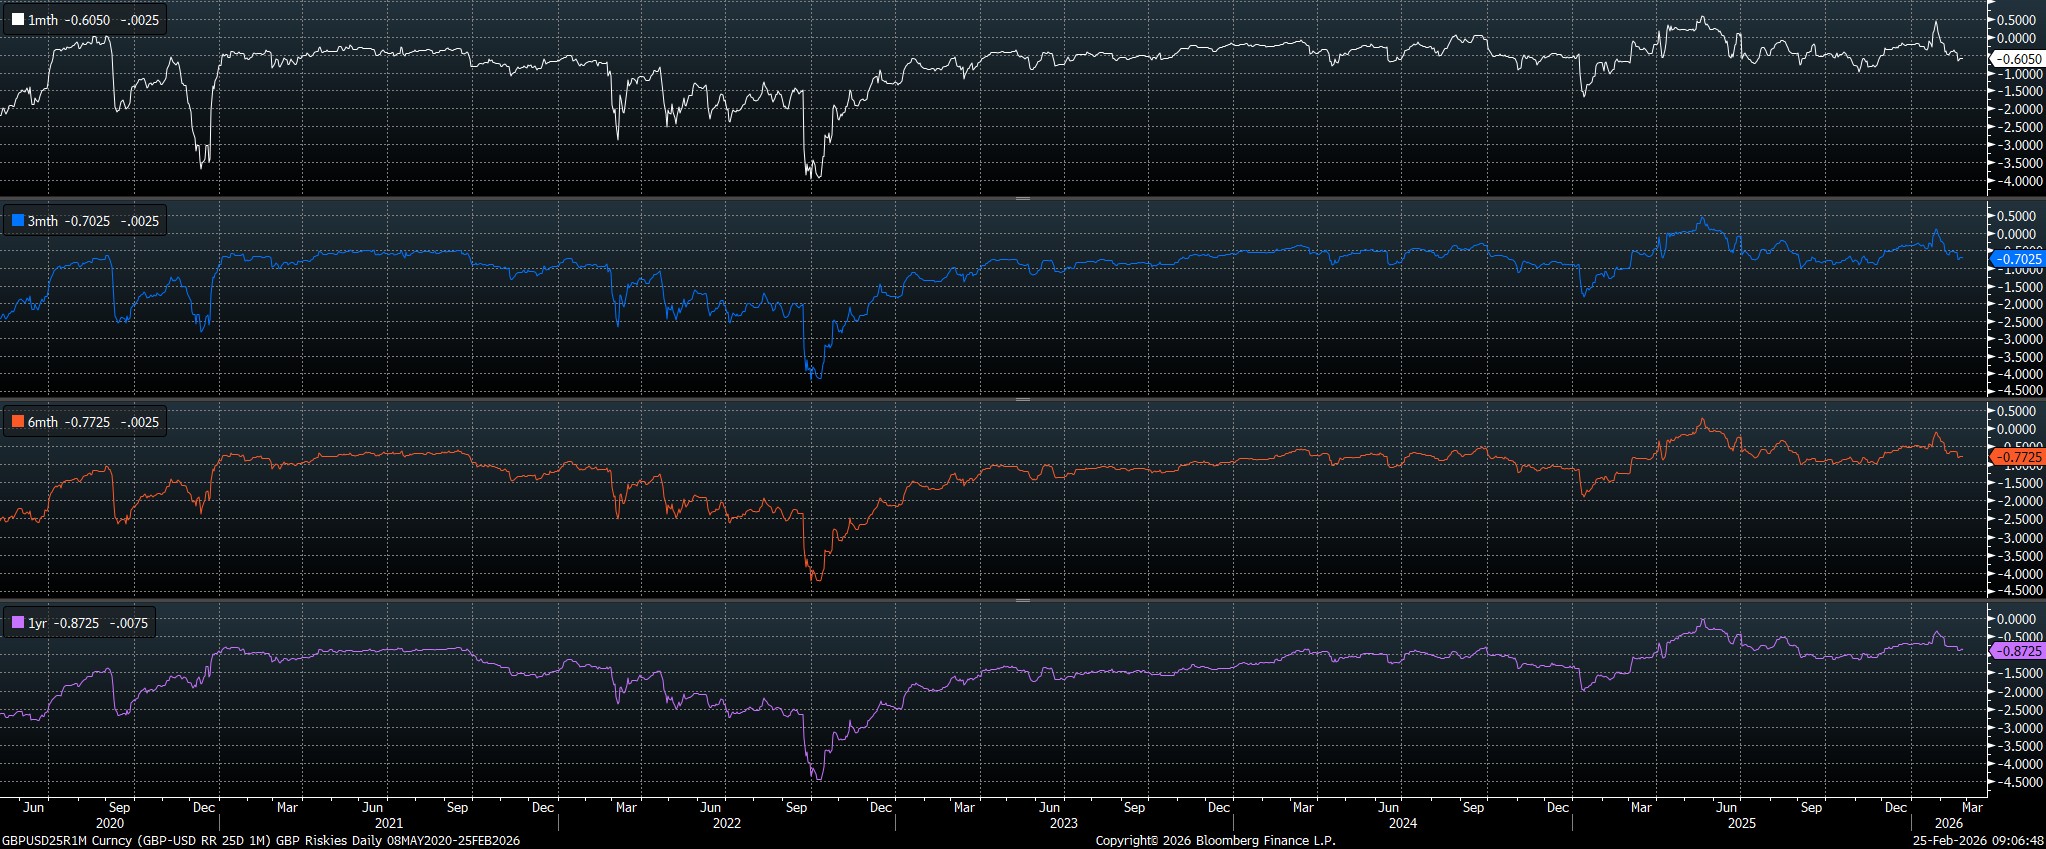Click the orange -0.7725 last-value axis tag

click(x=2016, y=457)
